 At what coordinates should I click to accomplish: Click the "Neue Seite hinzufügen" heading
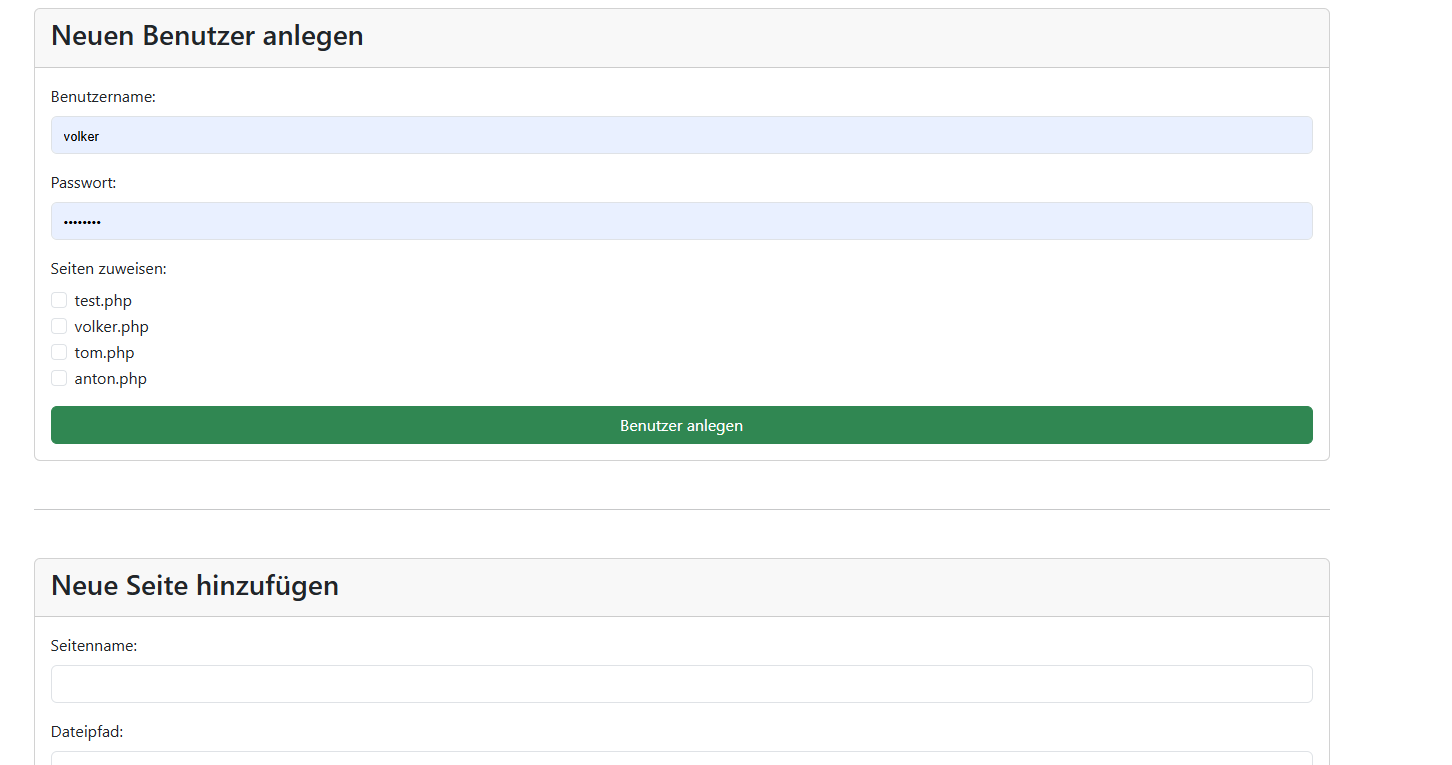pyautogui.click(x=195, y=585)
